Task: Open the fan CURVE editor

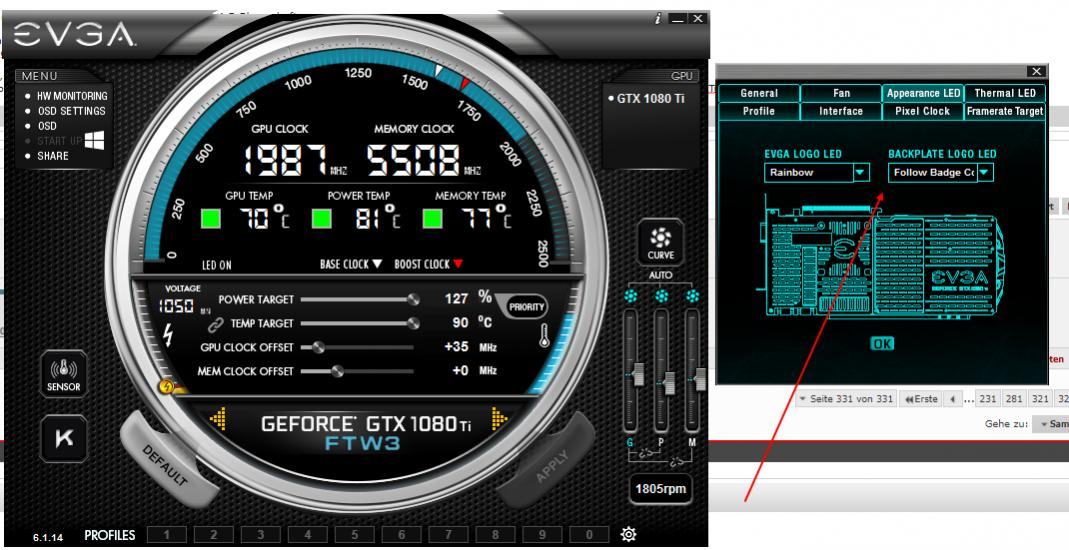Action: click(x=660, y=243)
